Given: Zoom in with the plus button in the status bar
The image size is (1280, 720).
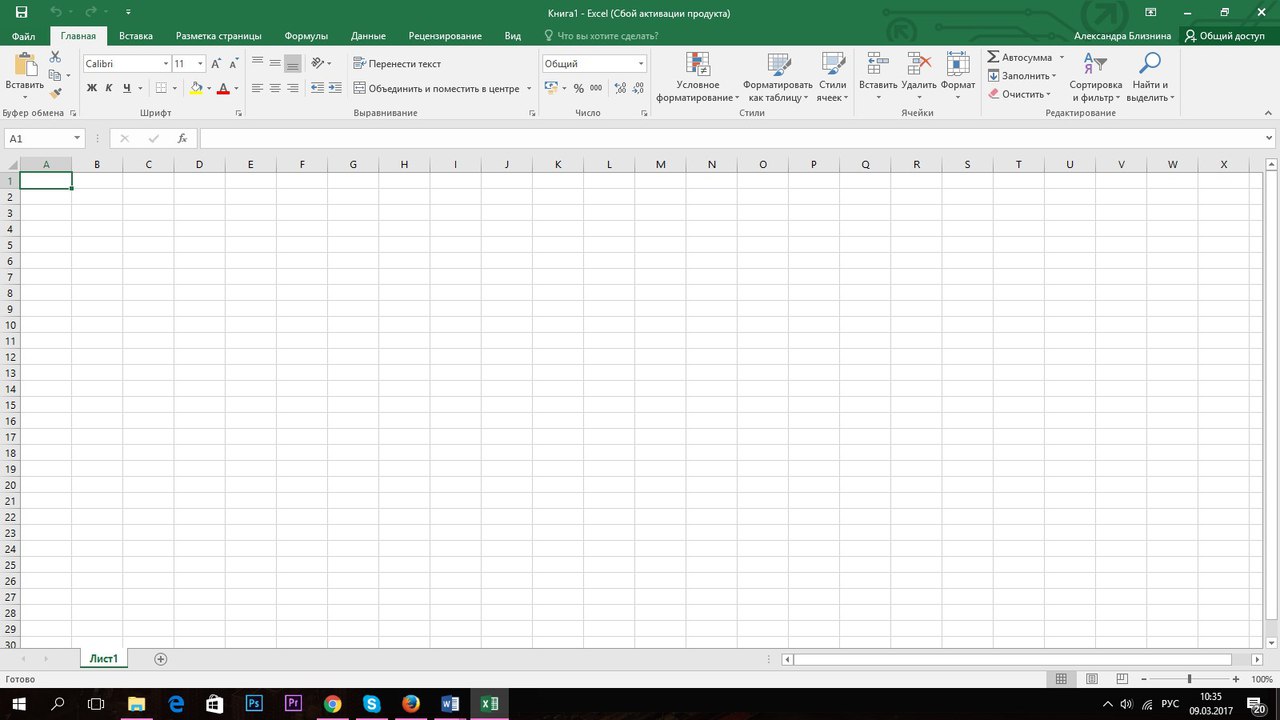Looking at the screenshot, I should tap(1236, 679).
